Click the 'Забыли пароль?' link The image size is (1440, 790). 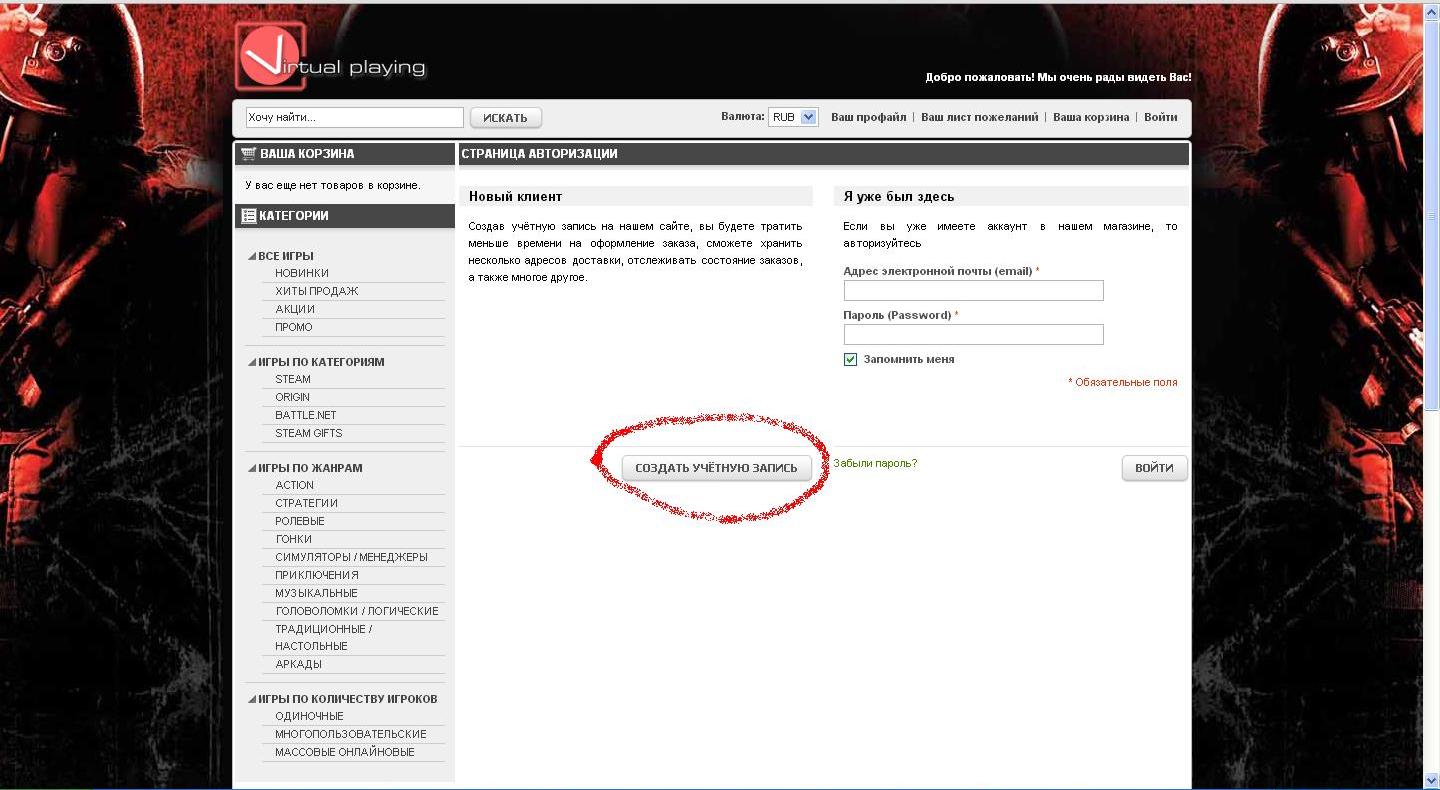coord(875,463)
